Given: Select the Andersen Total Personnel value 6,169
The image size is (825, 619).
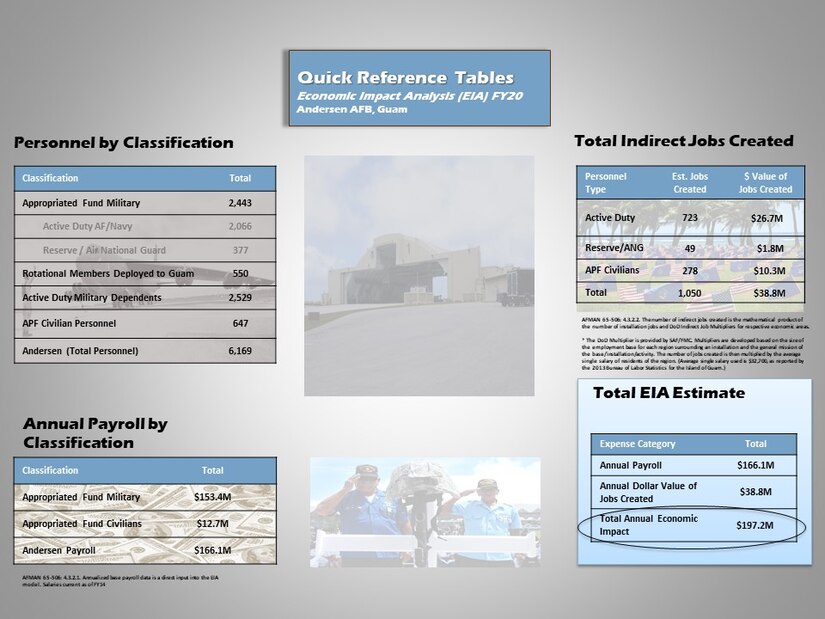Looking at the screenshot, I should click(x=240, y=349).
